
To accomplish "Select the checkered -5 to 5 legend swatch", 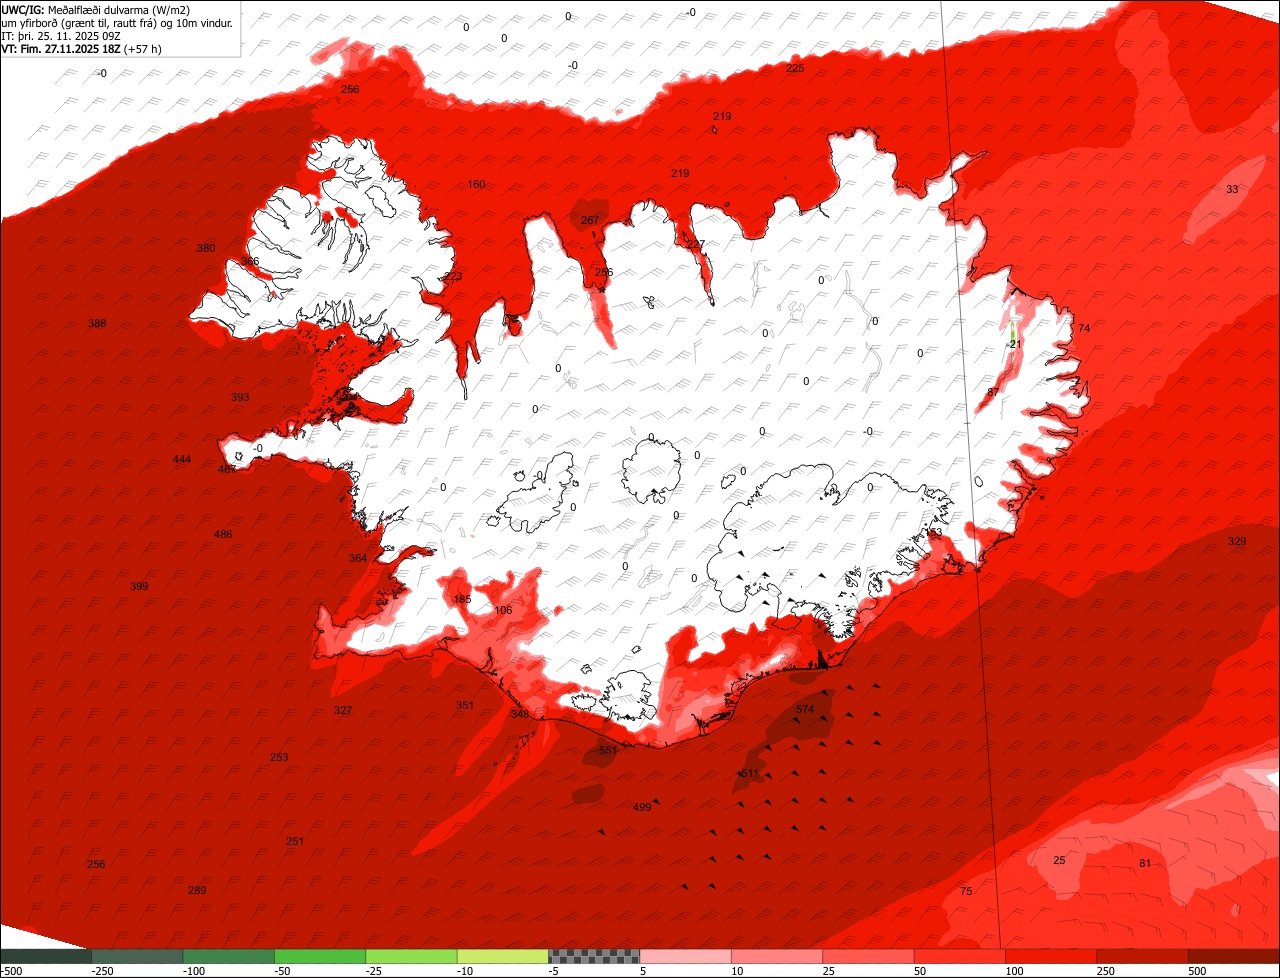I will click(594, 955).
